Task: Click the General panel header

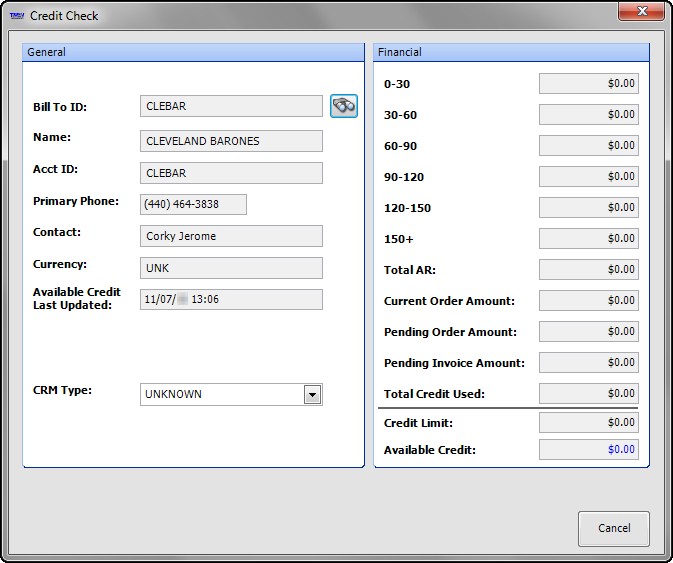Action: click(193, 52)
